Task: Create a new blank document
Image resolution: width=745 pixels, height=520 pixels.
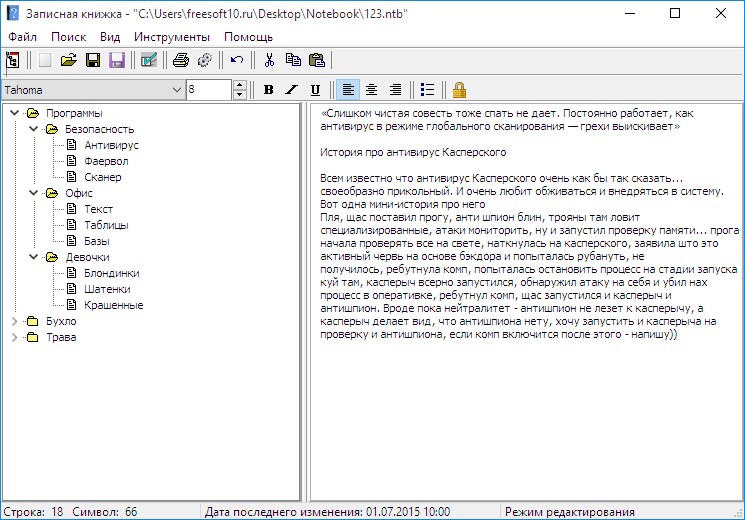Action: point(45,60)
